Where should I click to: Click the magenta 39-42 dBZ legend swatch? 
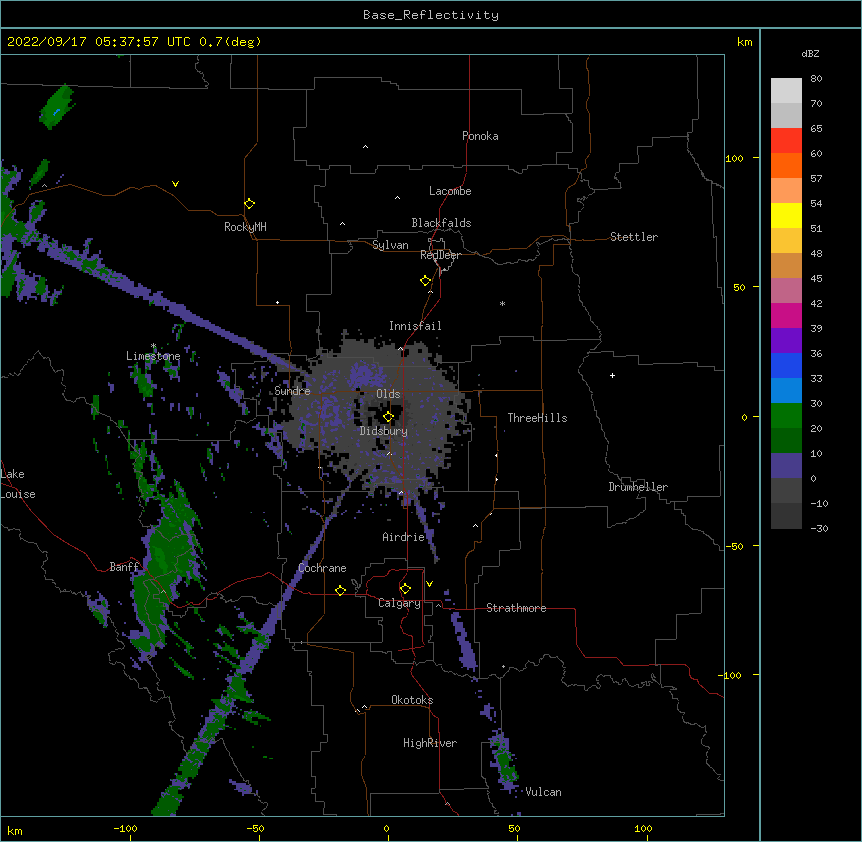point(786,315)
